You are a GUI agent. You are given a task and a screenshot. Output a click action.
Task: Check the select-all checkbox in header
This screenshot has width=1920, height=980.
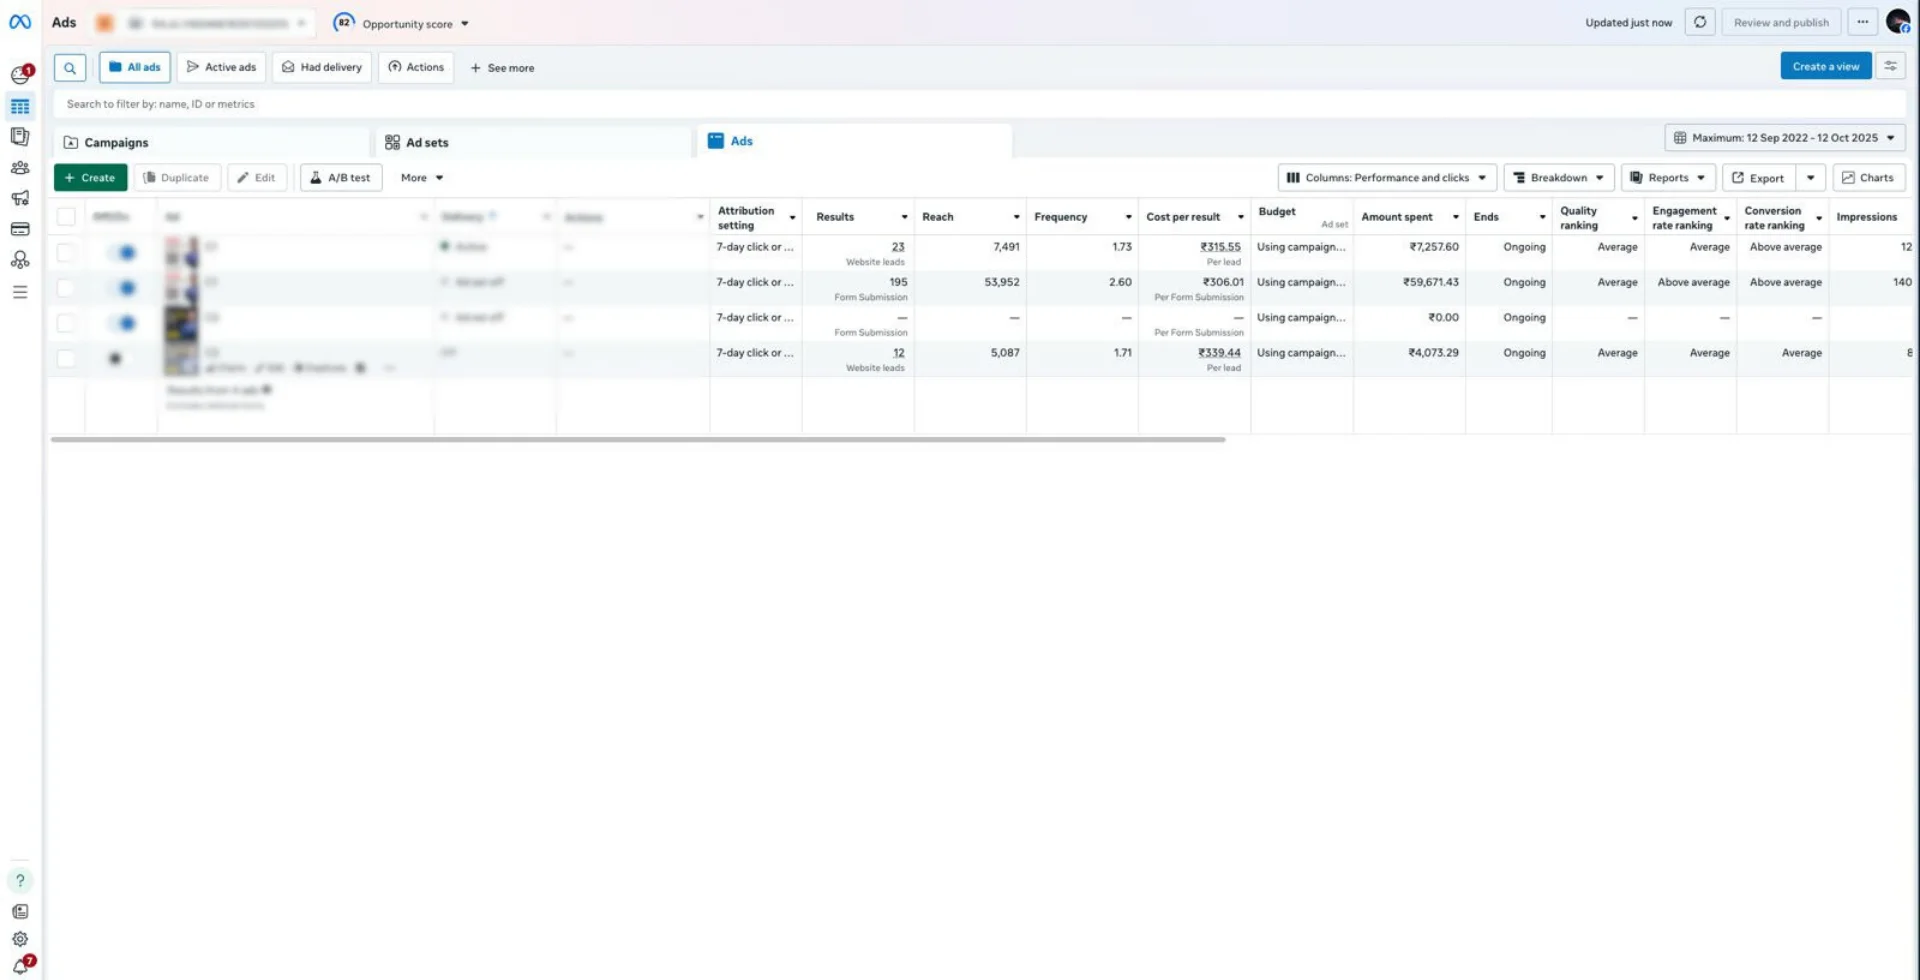click(66, 217)
